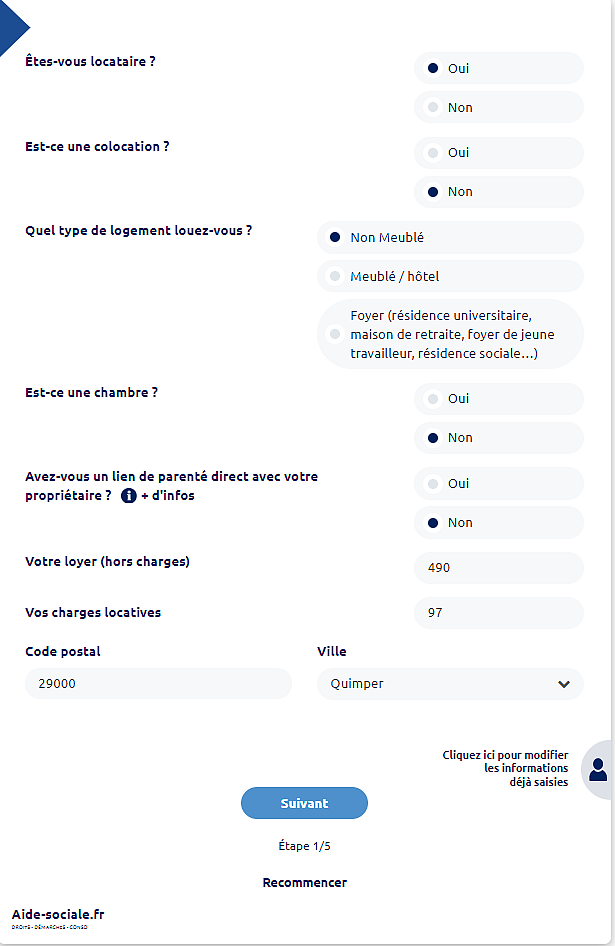The image size is (615, 946).
Task: Choose Non for colocation question
Action: tap(498, 191)
